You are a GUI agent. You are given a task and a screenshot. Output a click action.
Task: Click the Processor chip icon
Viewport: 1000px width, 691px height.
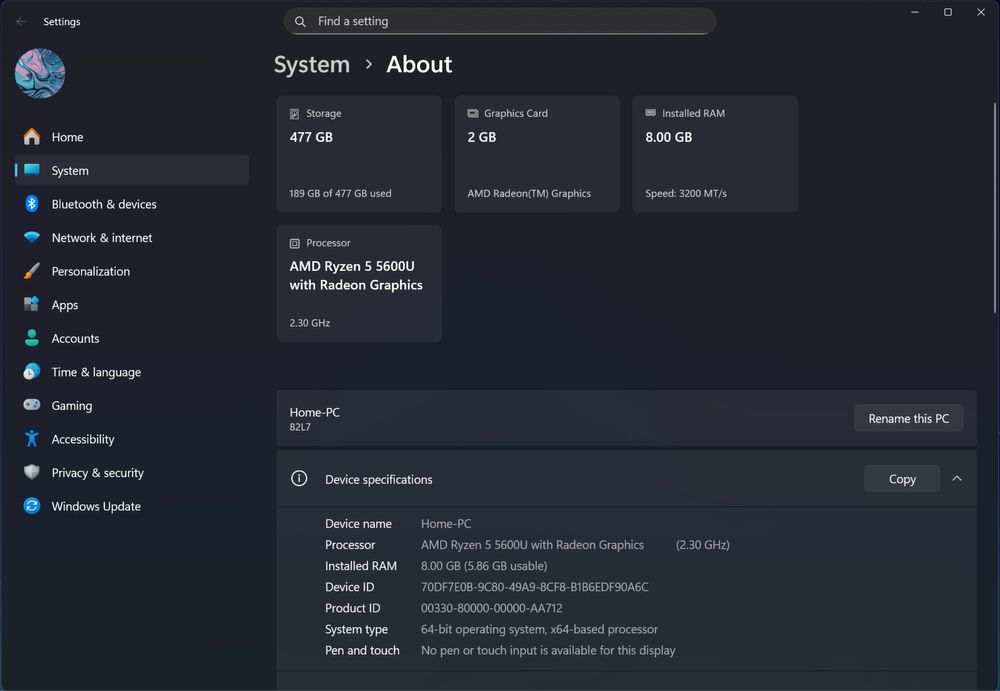point(294,243)
